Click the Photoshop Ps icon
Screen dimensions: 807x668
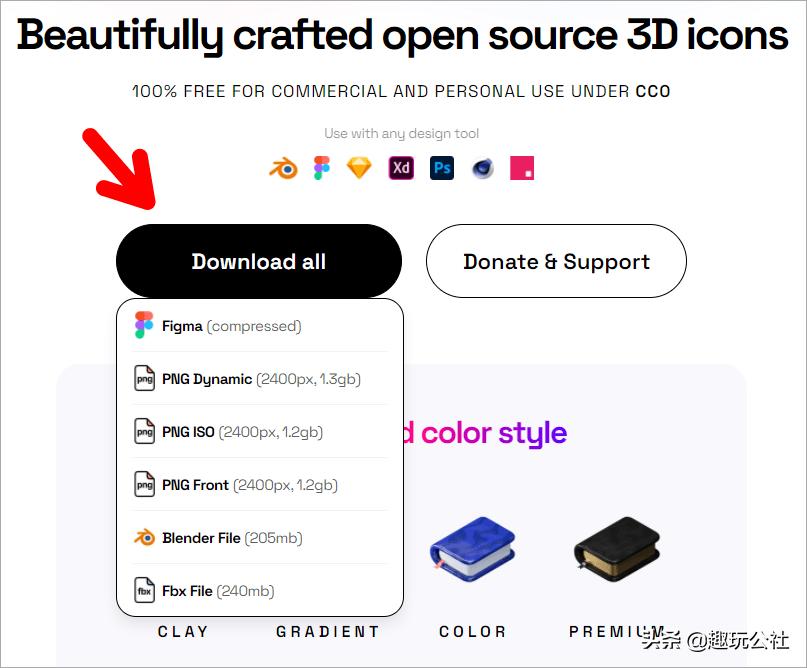click(x=442, y=168)
